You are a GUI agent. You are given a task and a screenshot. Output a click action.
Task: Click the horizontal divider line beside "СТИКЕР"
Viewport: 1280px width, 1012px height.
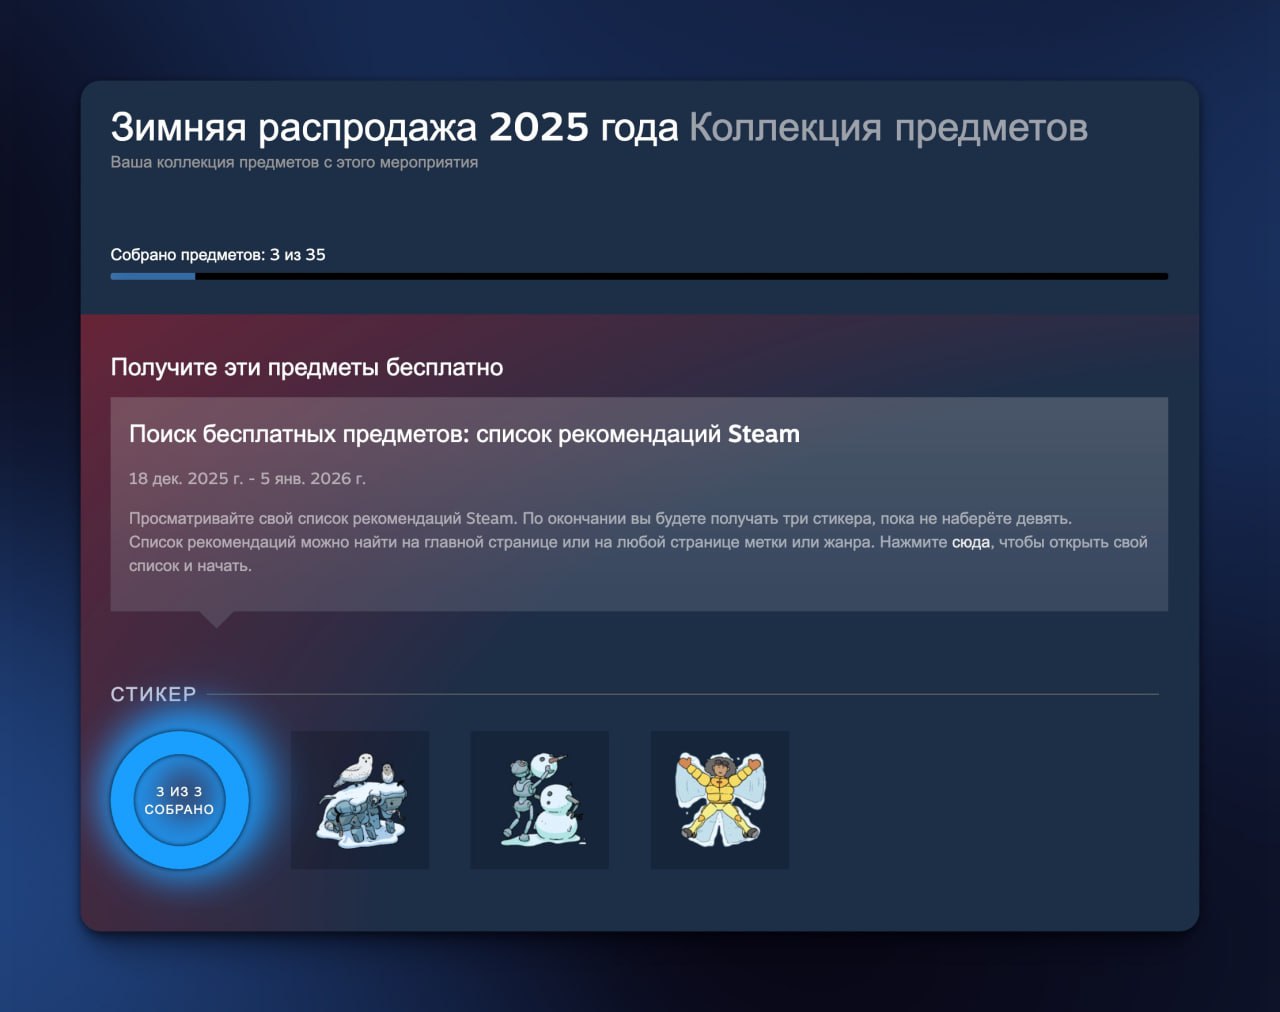[x=680, y=694]
